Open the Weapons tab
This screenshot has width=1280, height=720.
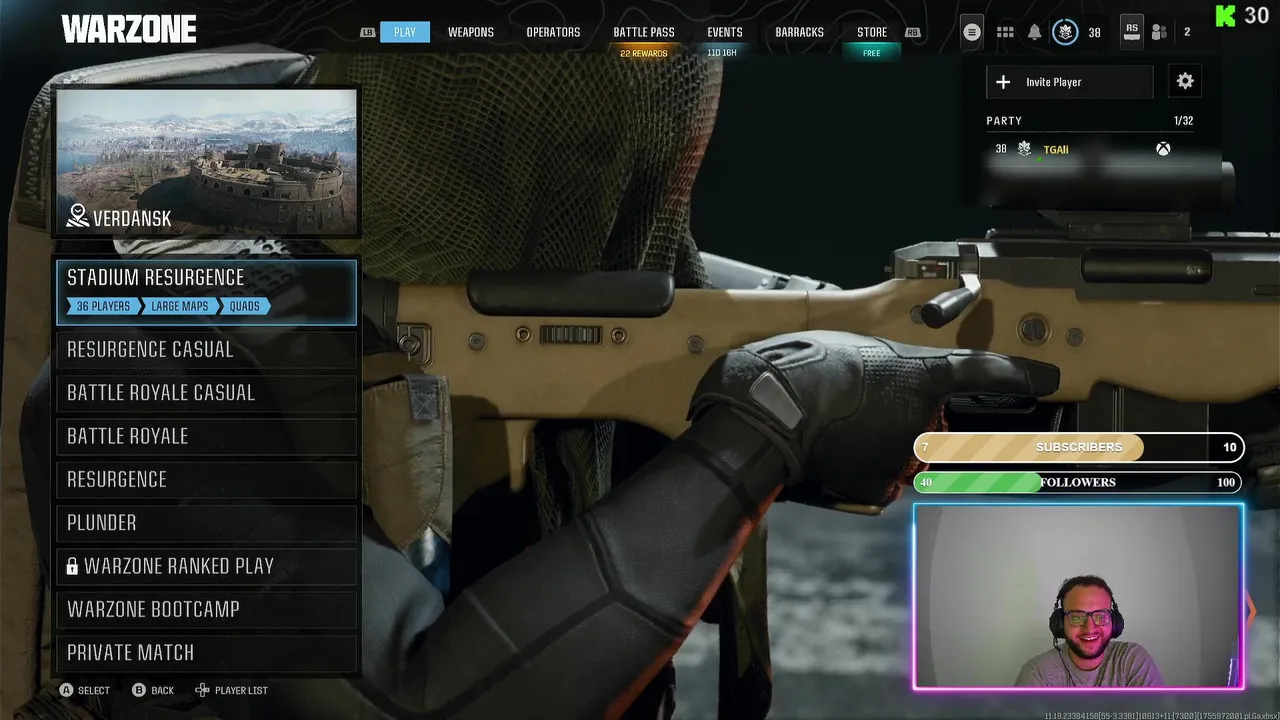point(471,32)
